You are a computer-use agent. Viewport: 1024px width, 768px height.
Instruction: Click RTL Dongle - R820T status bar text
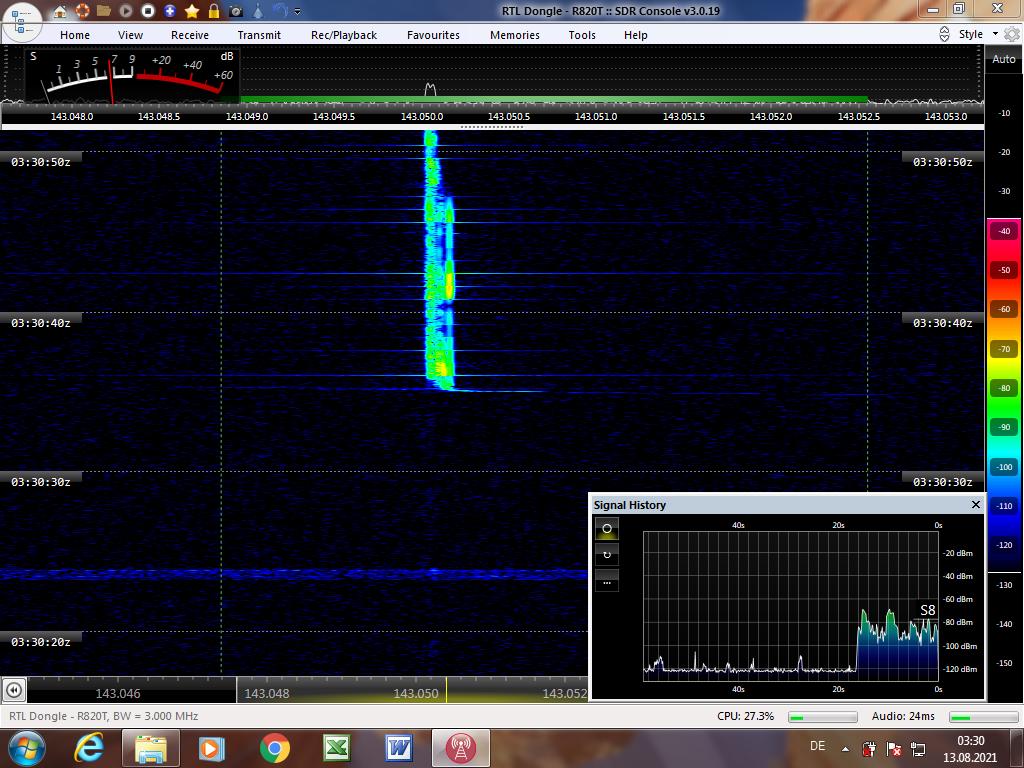[103, 716]
